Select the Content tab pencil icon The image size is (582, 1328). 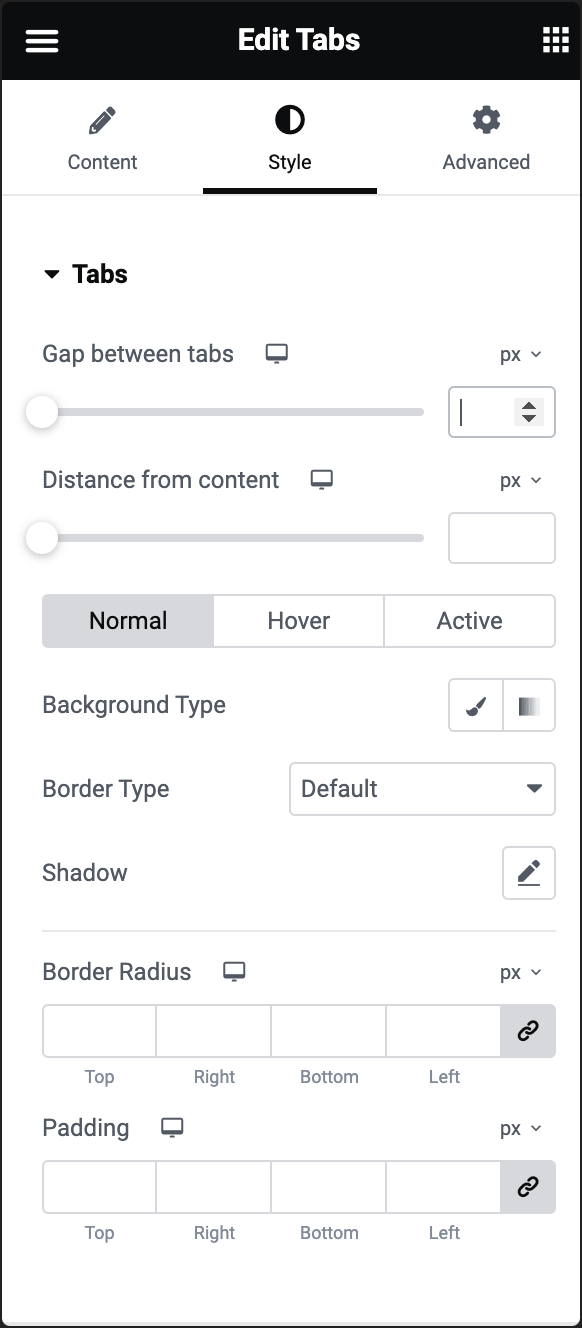(101, 118)
